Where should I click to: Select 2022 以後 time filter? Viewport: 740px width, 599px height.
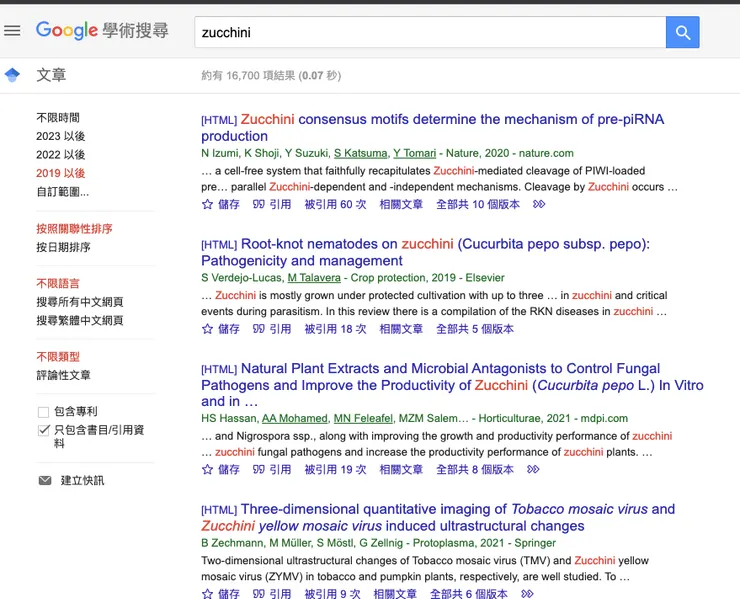(61, 155)
